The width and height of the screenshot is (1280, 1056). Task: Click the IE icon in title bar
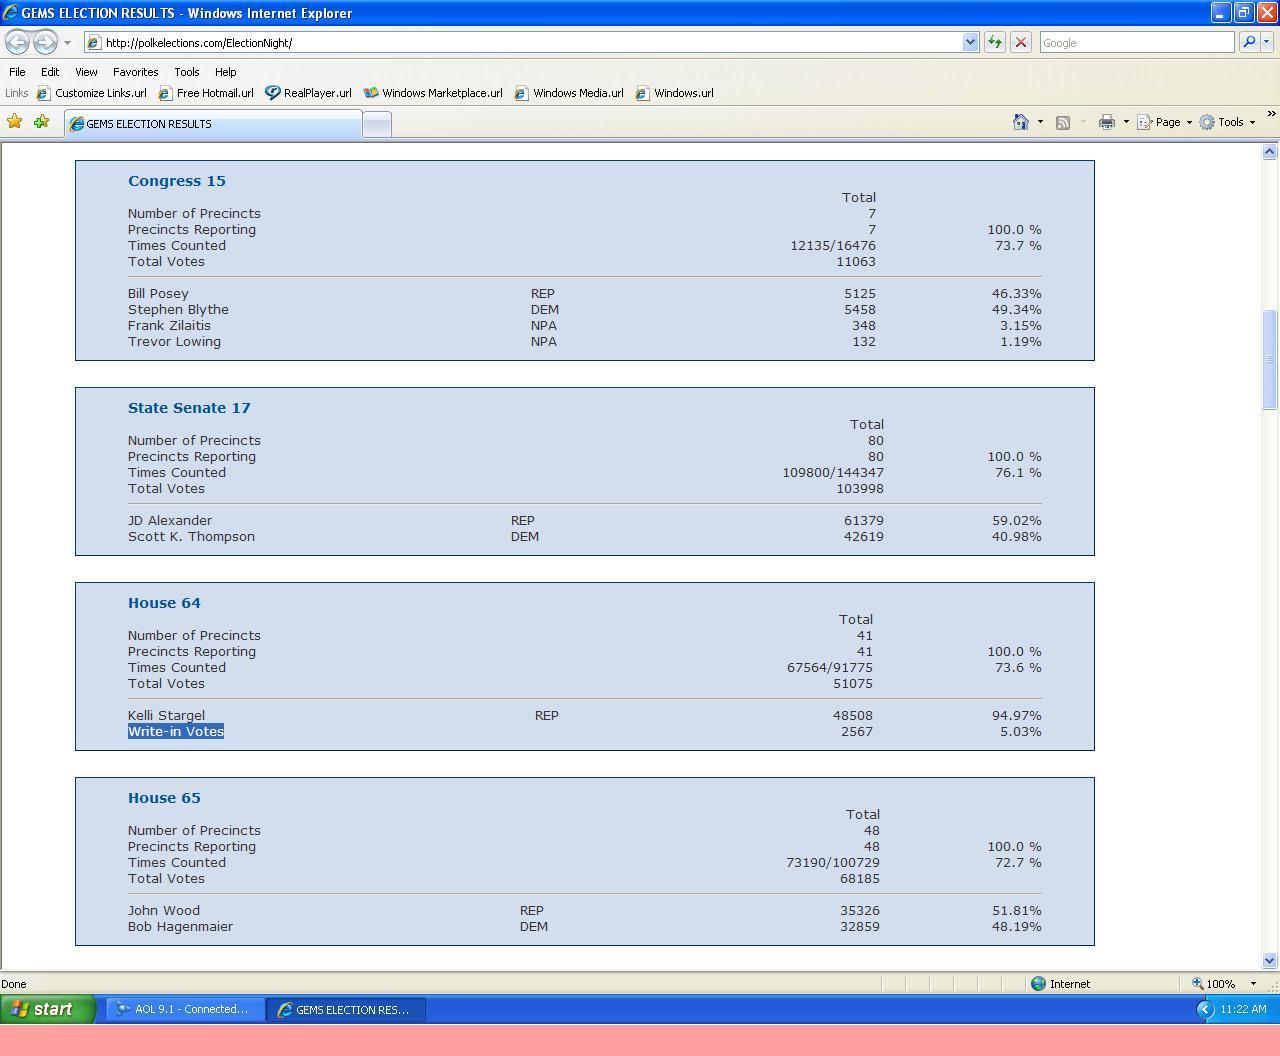(10, 13)
